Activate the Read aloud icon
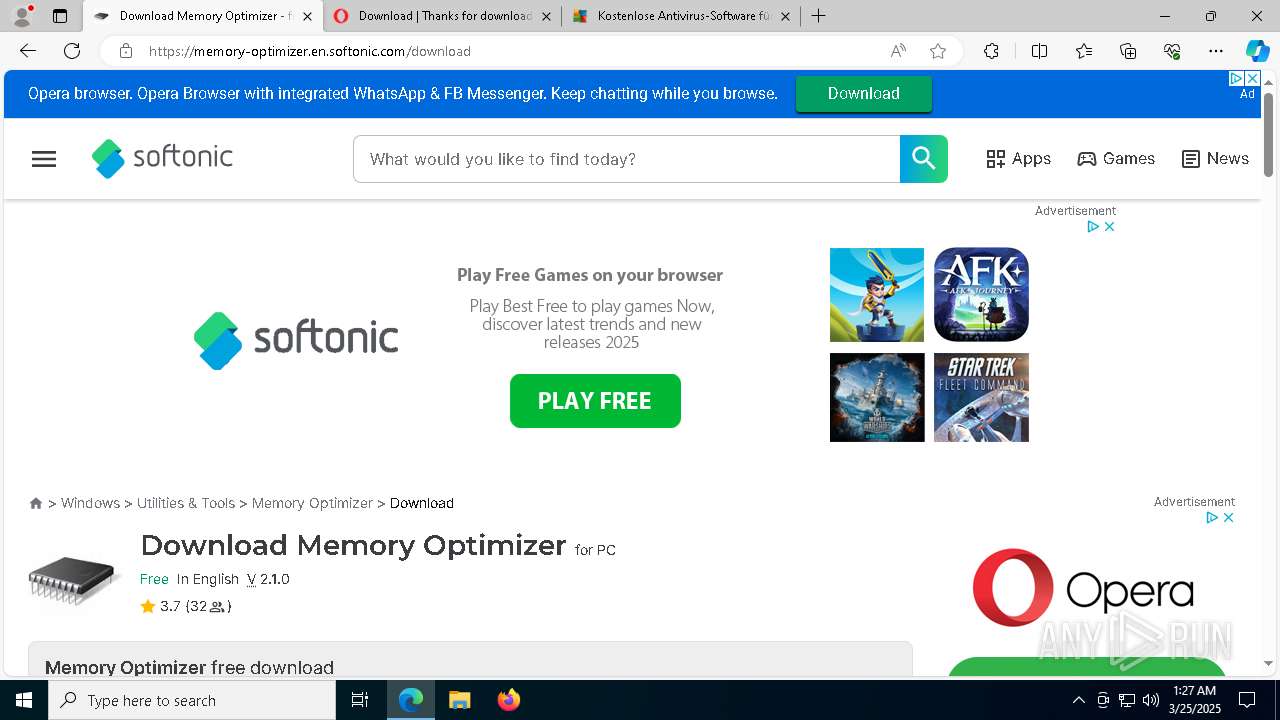The image size is (1280, 720). [898, 51]
